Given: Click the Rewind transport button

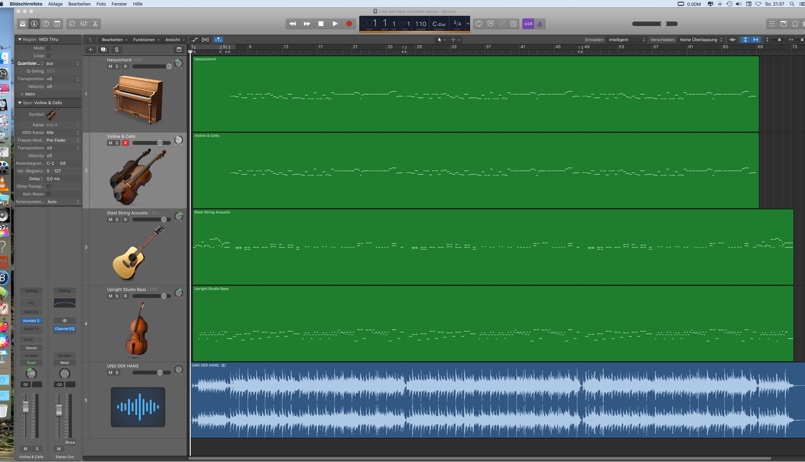Looking at the screenshot, I should pyautogui.click(x=292, y=24).
